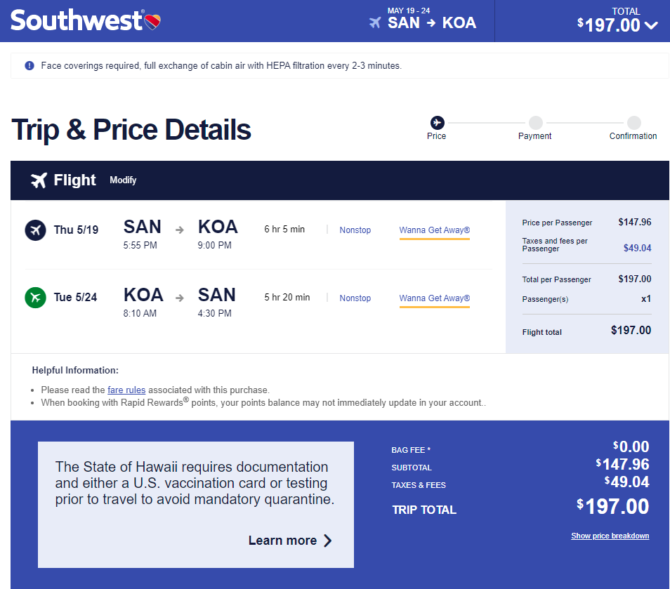Expand Show price breakdown link
The image size is (670, 589).
click(x=610, y=536)
